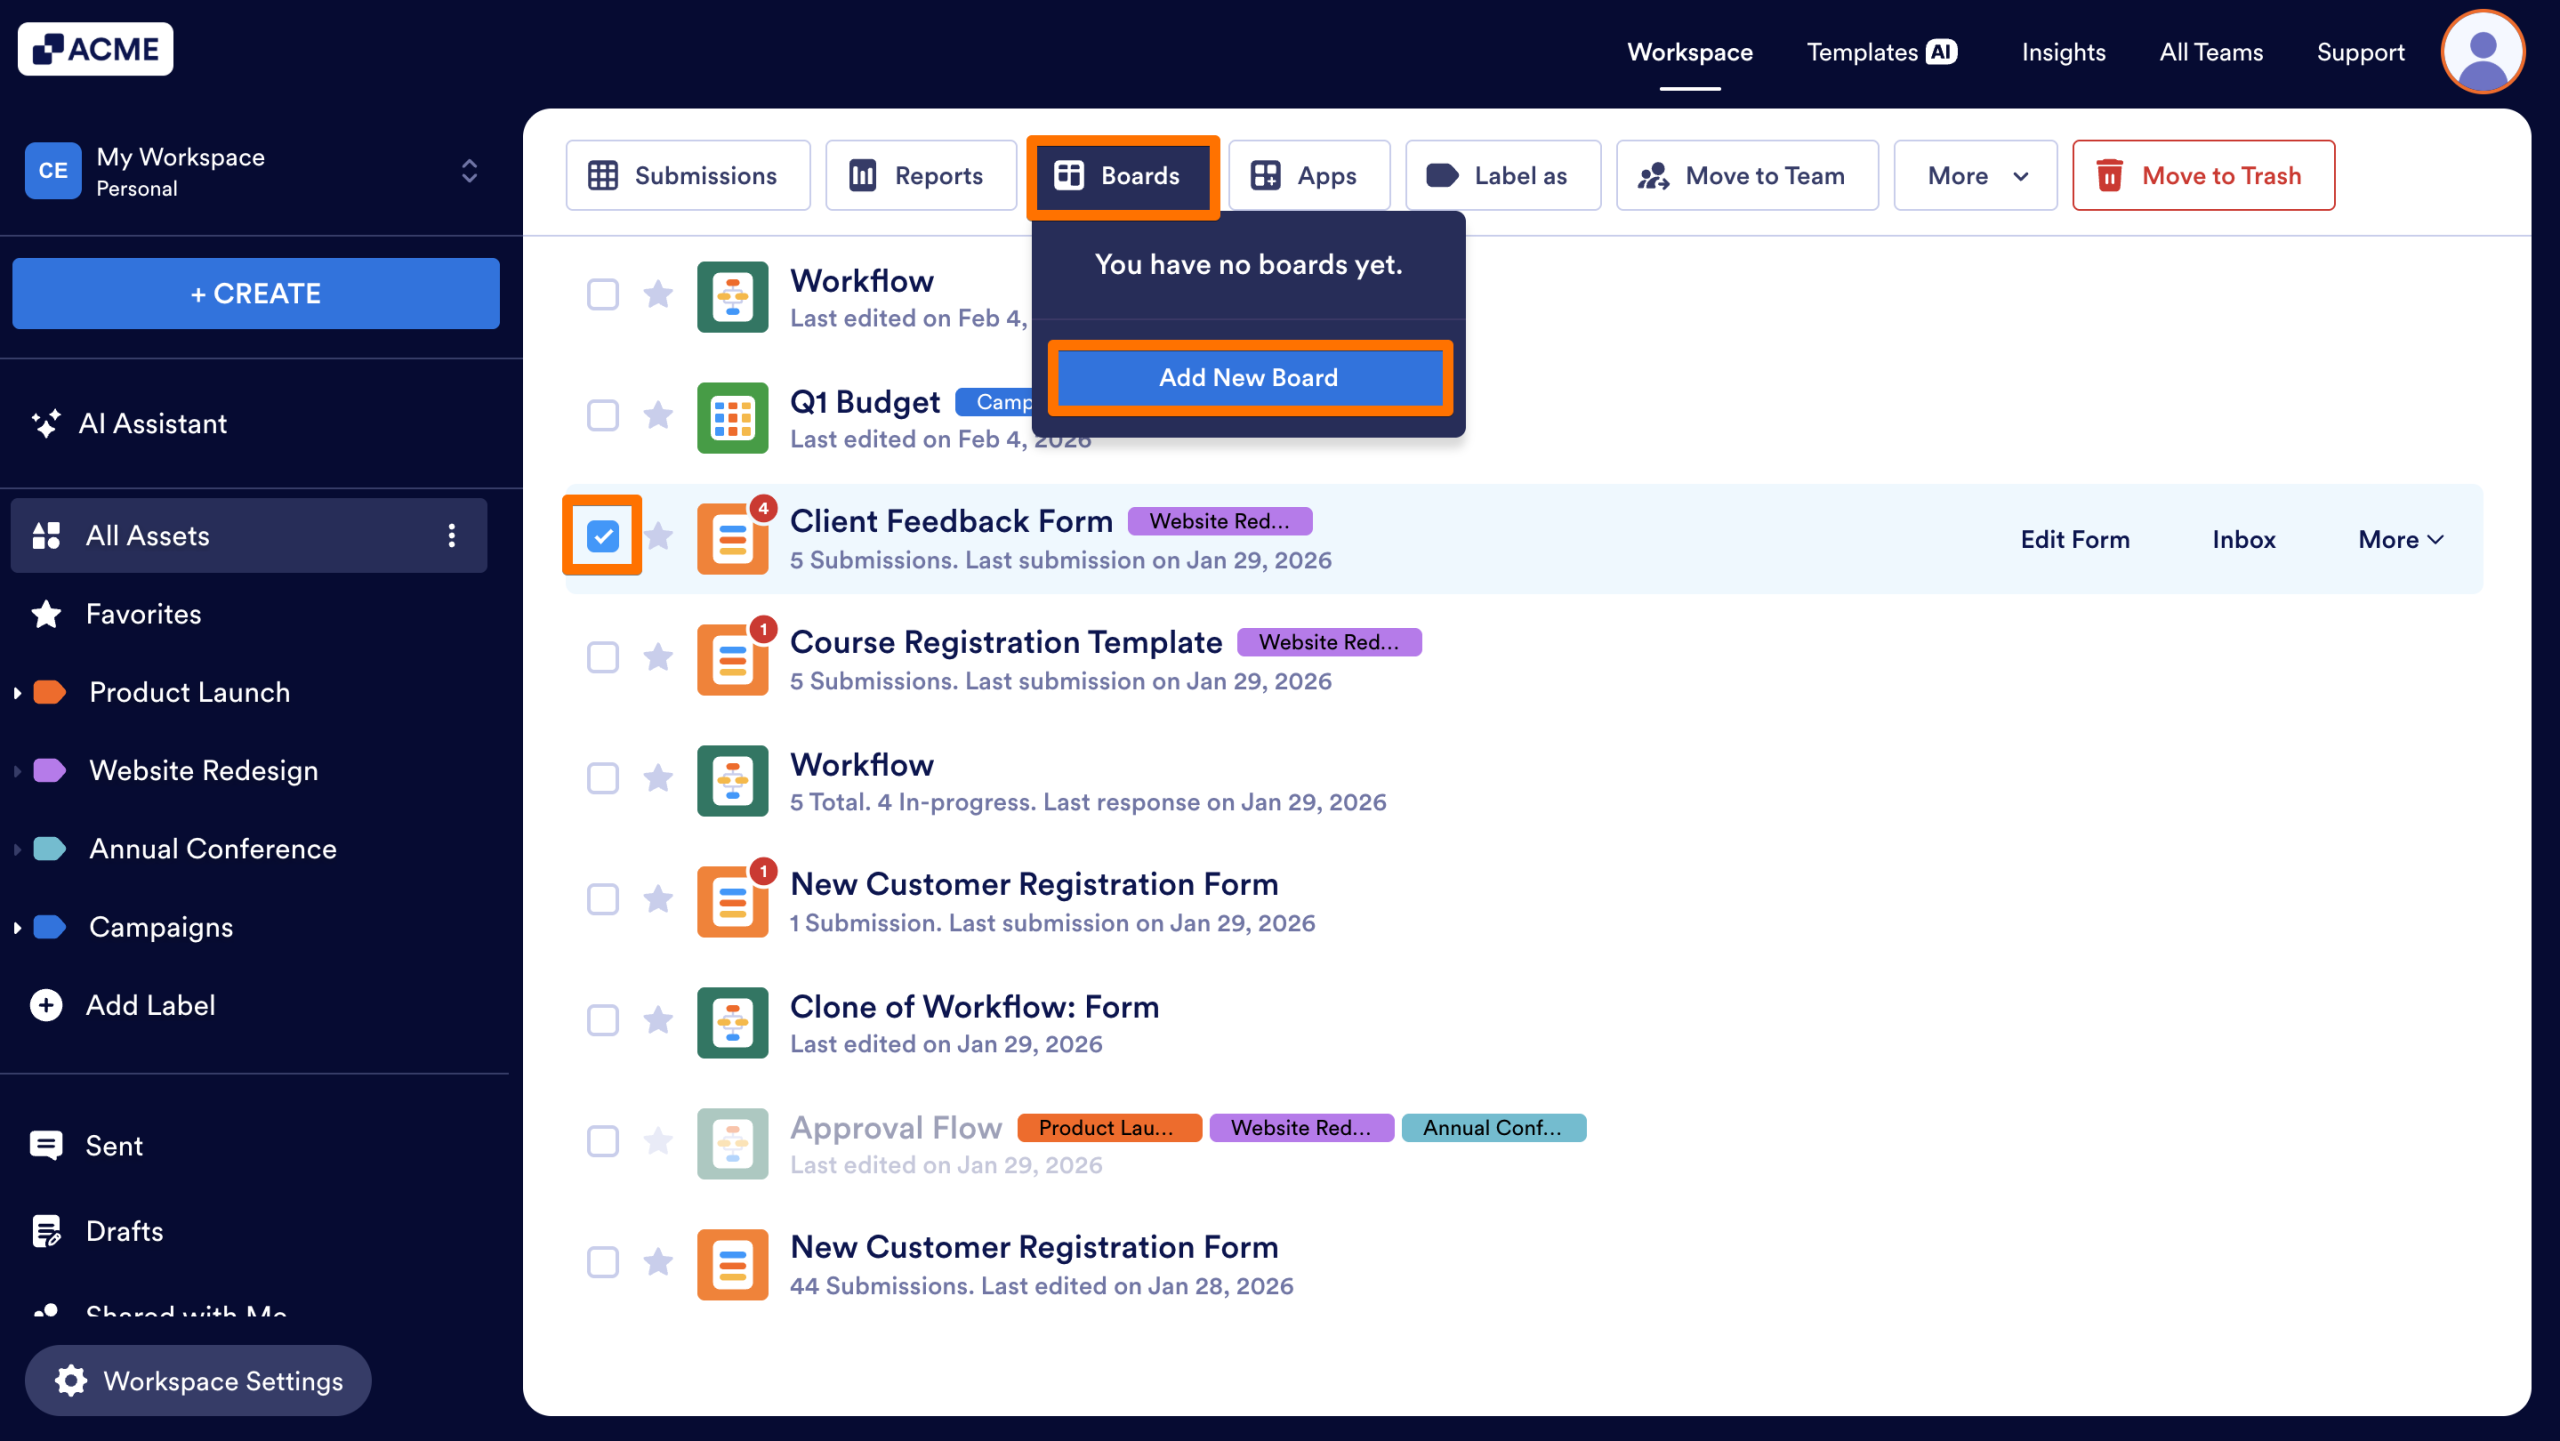Select the Clone of Workflow: Form checkbox
Viewport: 2560px width, 1441px height.
tap(603, 1020)
